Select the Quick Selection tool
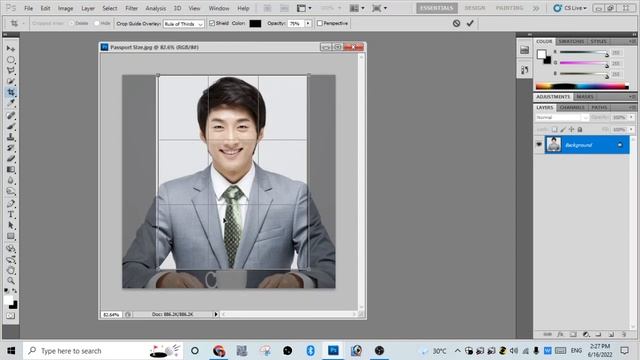 (x=11, y=81)
